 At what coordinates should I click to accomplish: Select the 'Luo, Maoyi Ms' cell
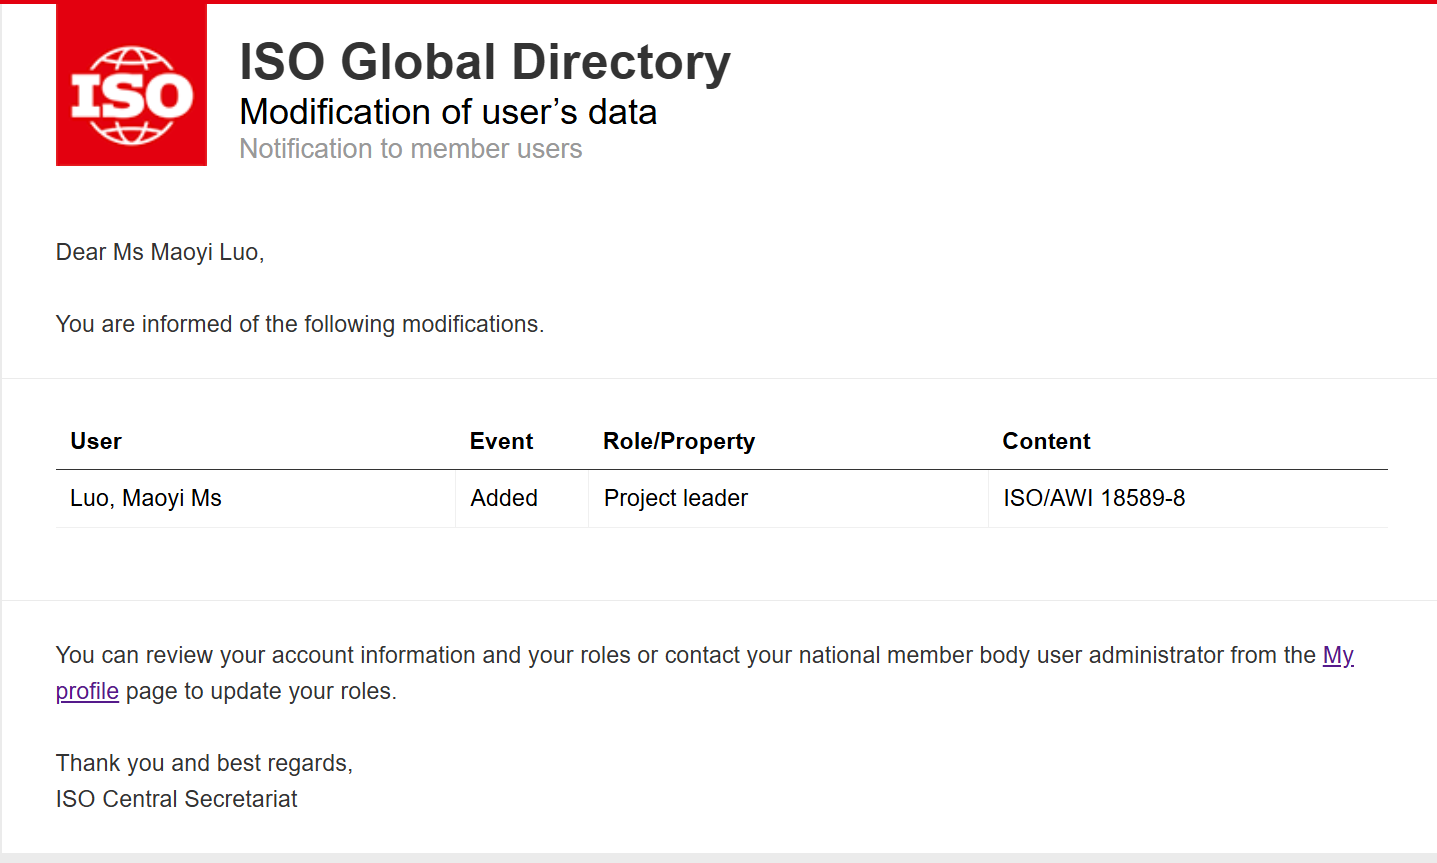[256, 498]
